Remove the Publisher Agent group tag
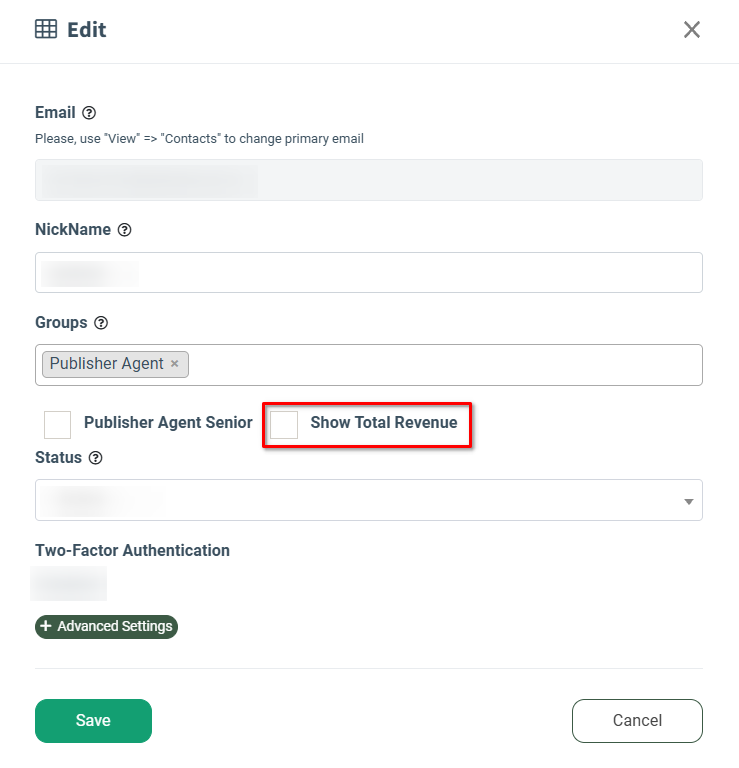739x768 pixels. point(175,364)
